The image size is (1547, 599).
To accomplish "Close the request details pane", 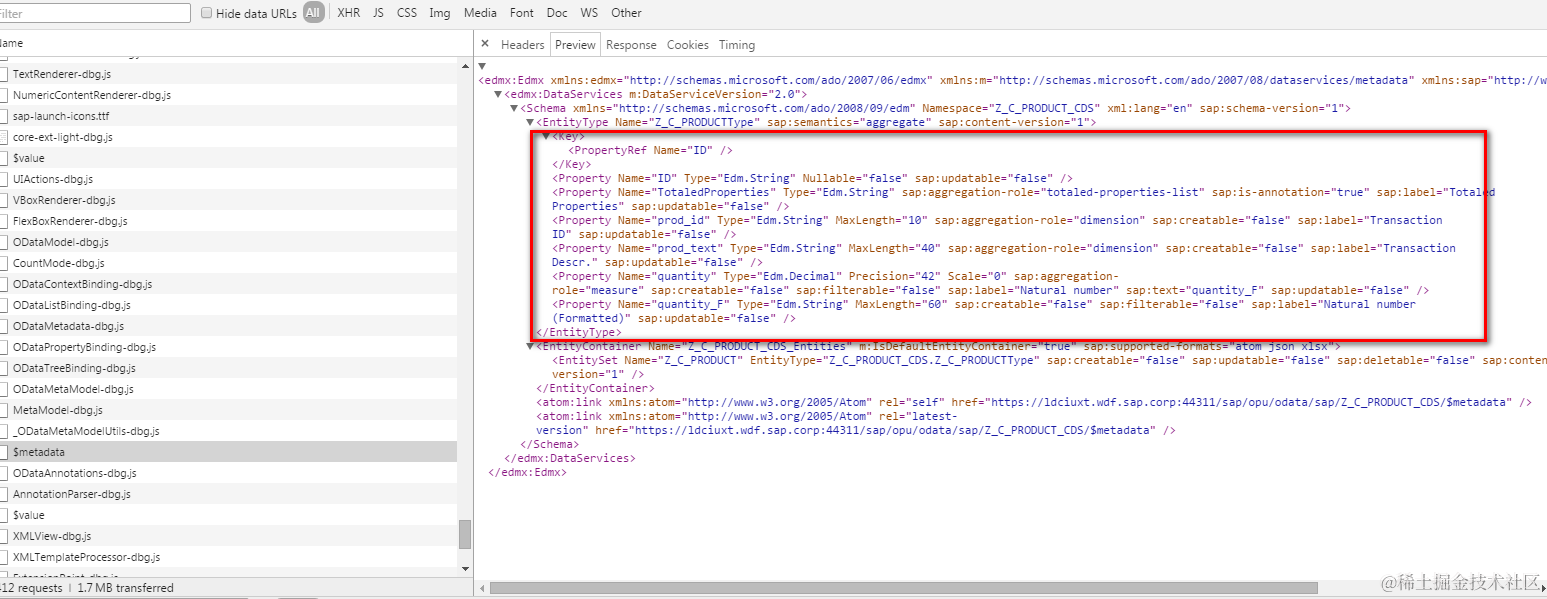I will pyautogui.click(x=485, y=44).
